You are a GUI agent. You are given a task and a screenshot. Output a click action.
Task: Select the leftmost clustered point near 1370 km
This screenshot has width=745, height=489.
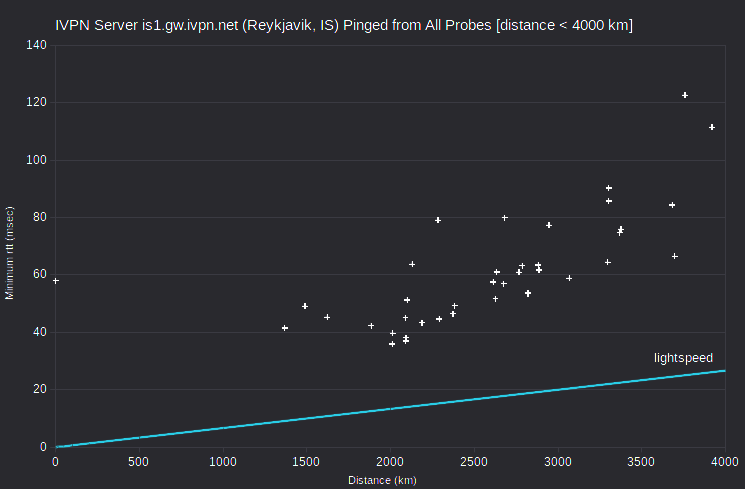(x=285, y=328)
